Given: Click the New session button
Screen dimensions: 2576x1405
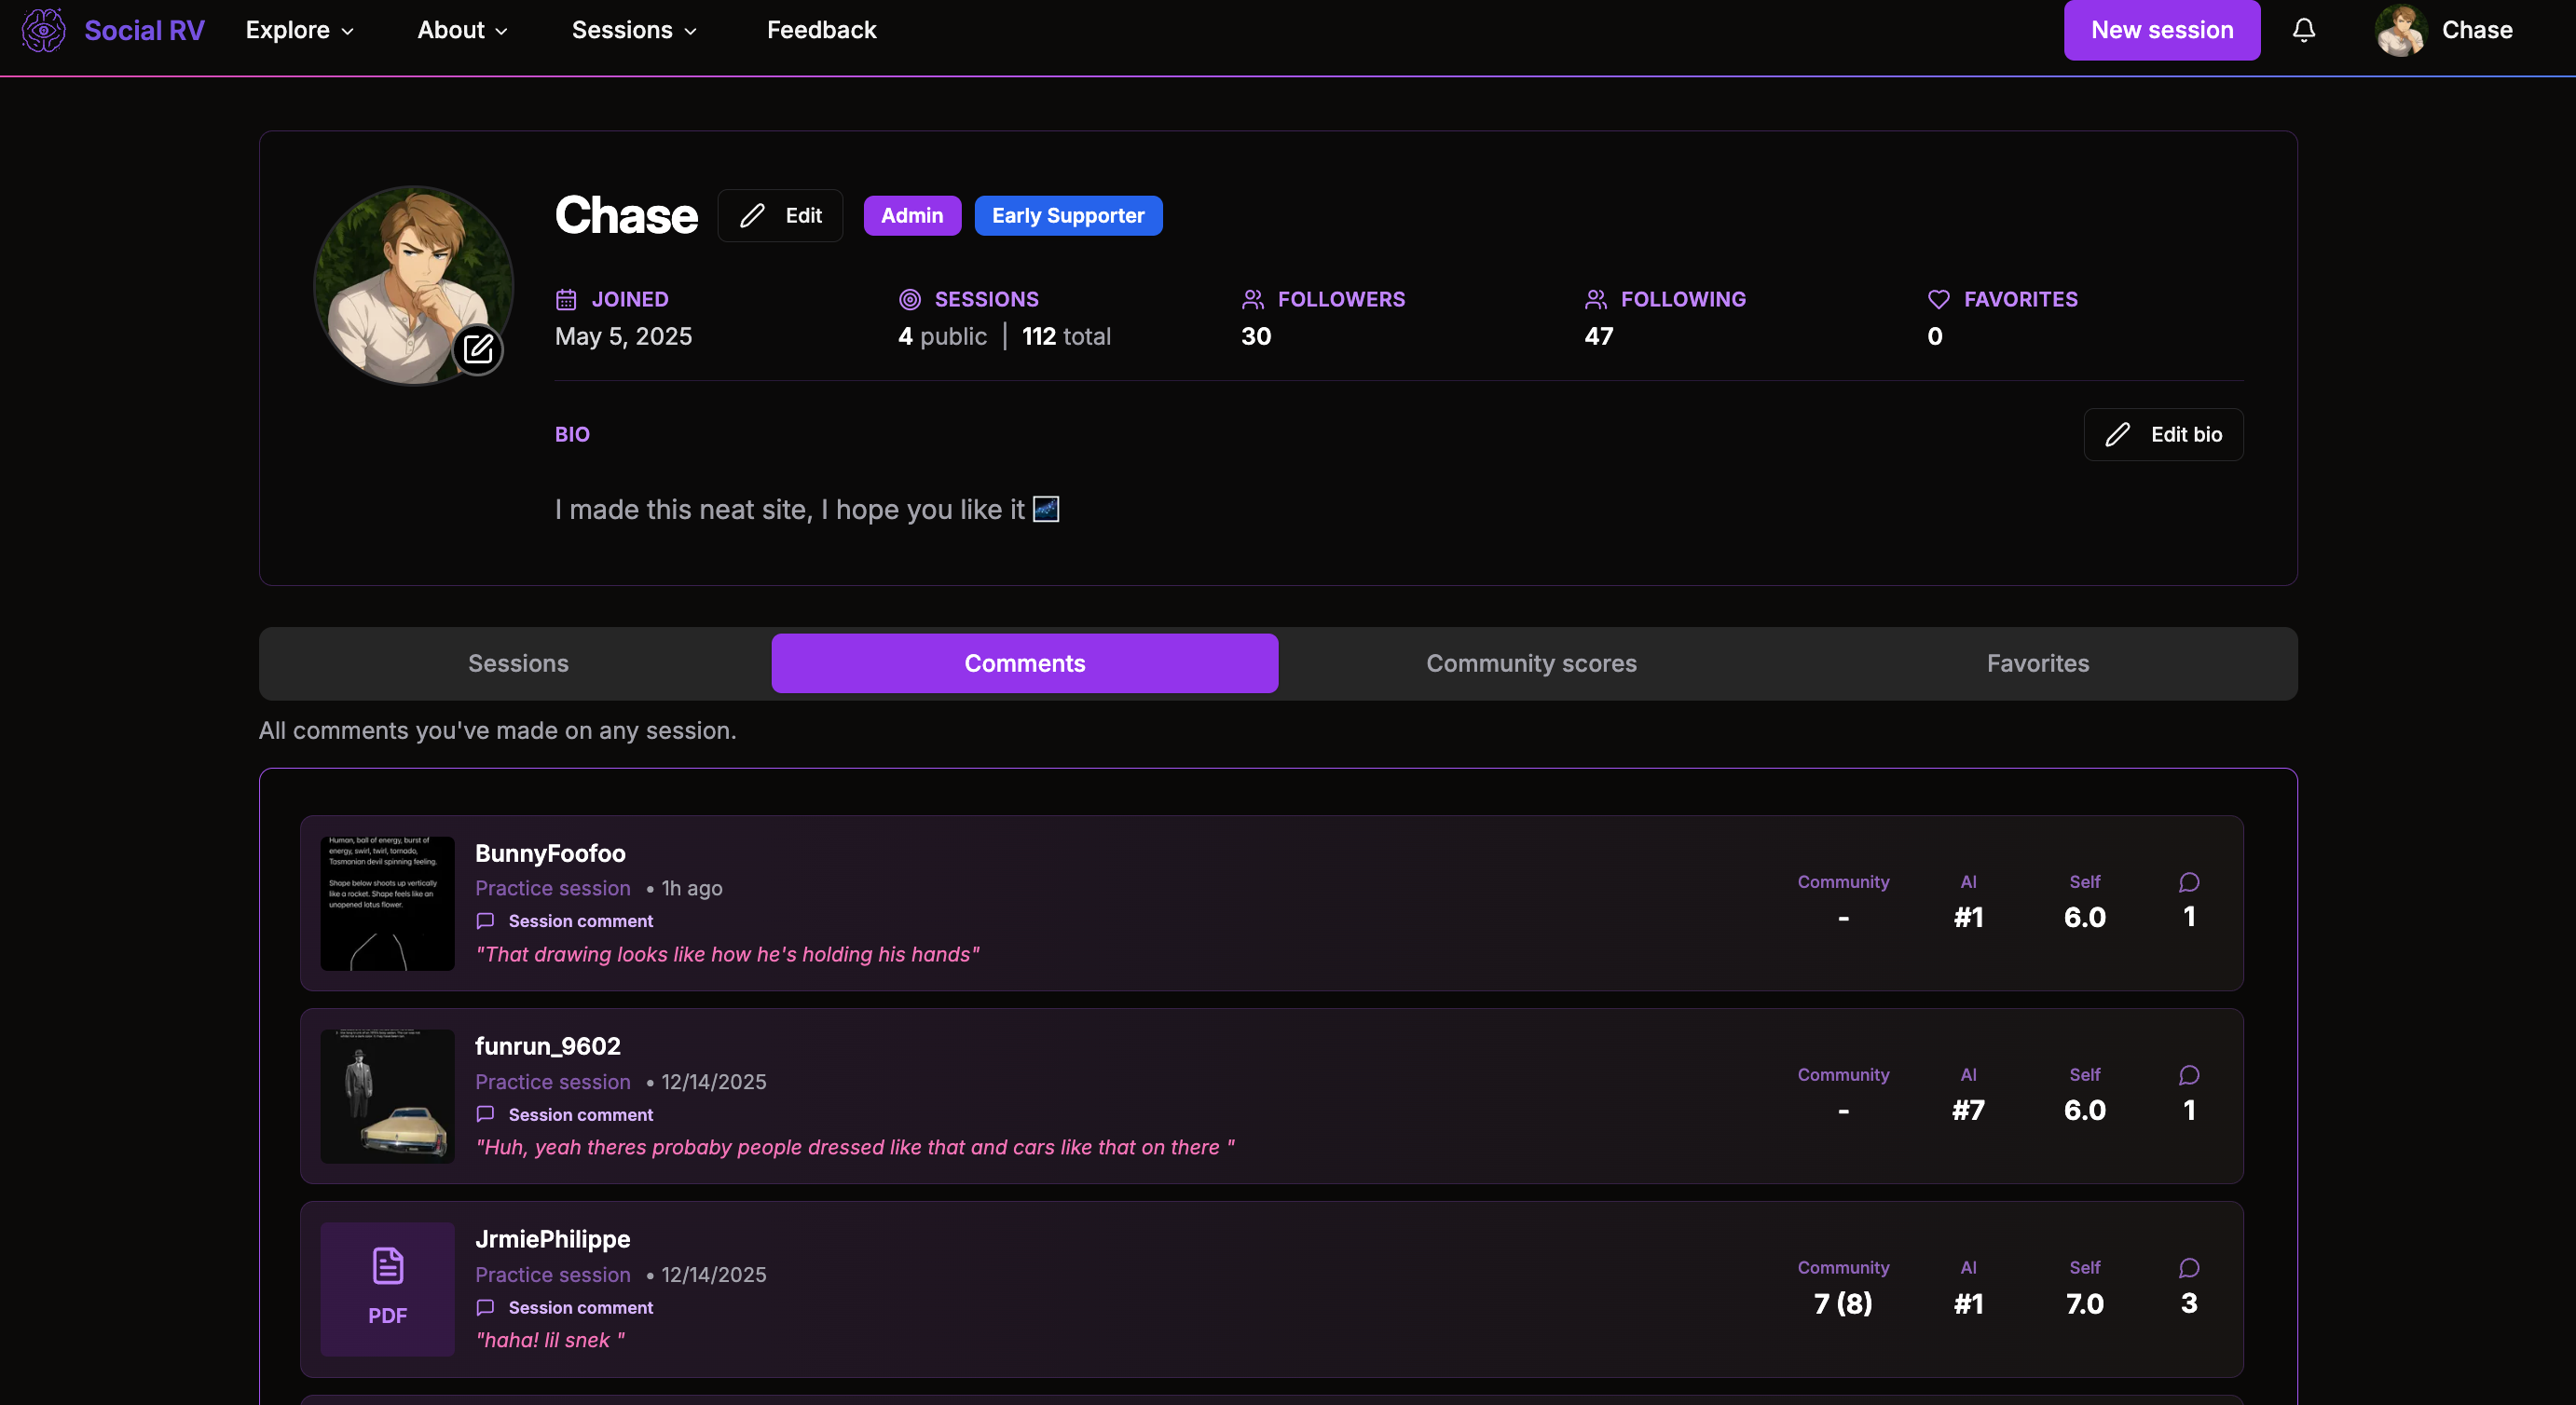Looking at the screenshot, I should point(2161,30).
